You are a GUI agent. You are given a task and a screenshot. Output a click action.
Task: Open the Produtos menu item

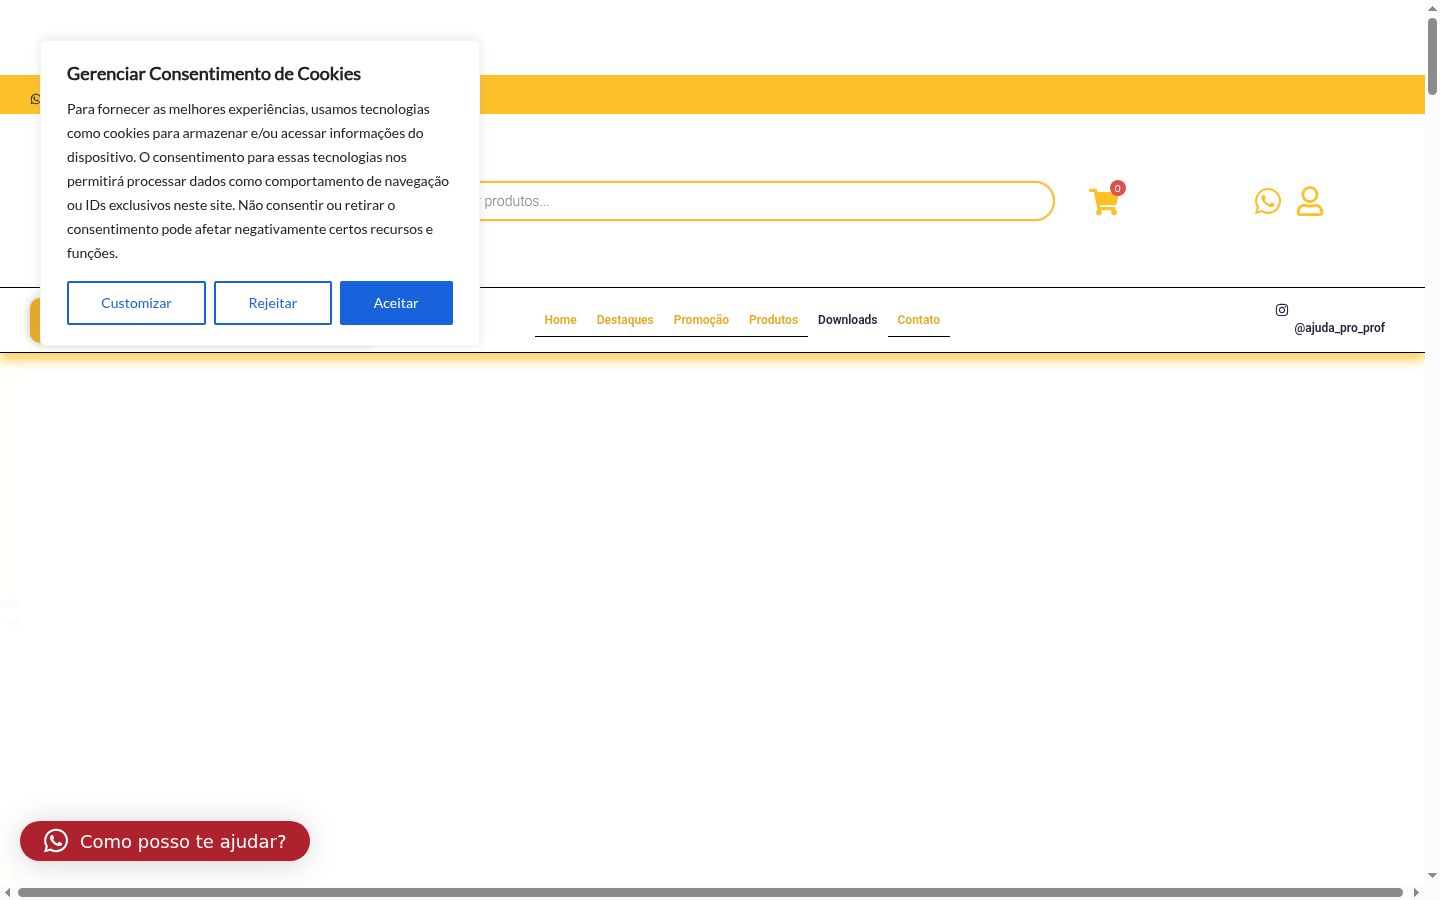click(x=773, y=320)
